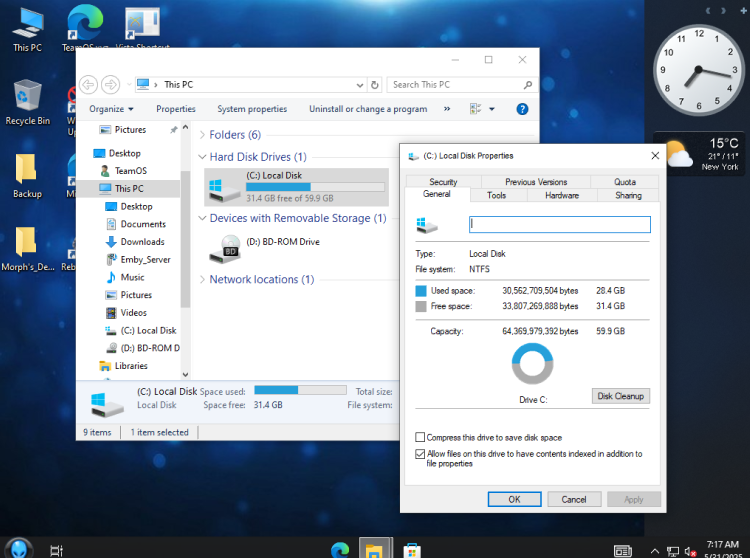The height and width of the screenshot is (558, 750).
Task: Click the Drive C usage donut chart
Action: pyautogui.click(x=532, y=364)
